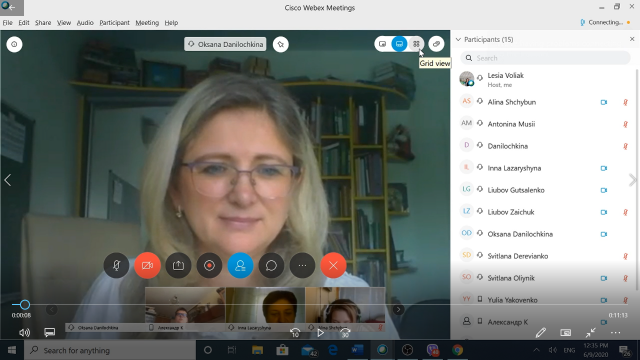Click the pencil edit icon
640x360 pixels.
[541, 333]
